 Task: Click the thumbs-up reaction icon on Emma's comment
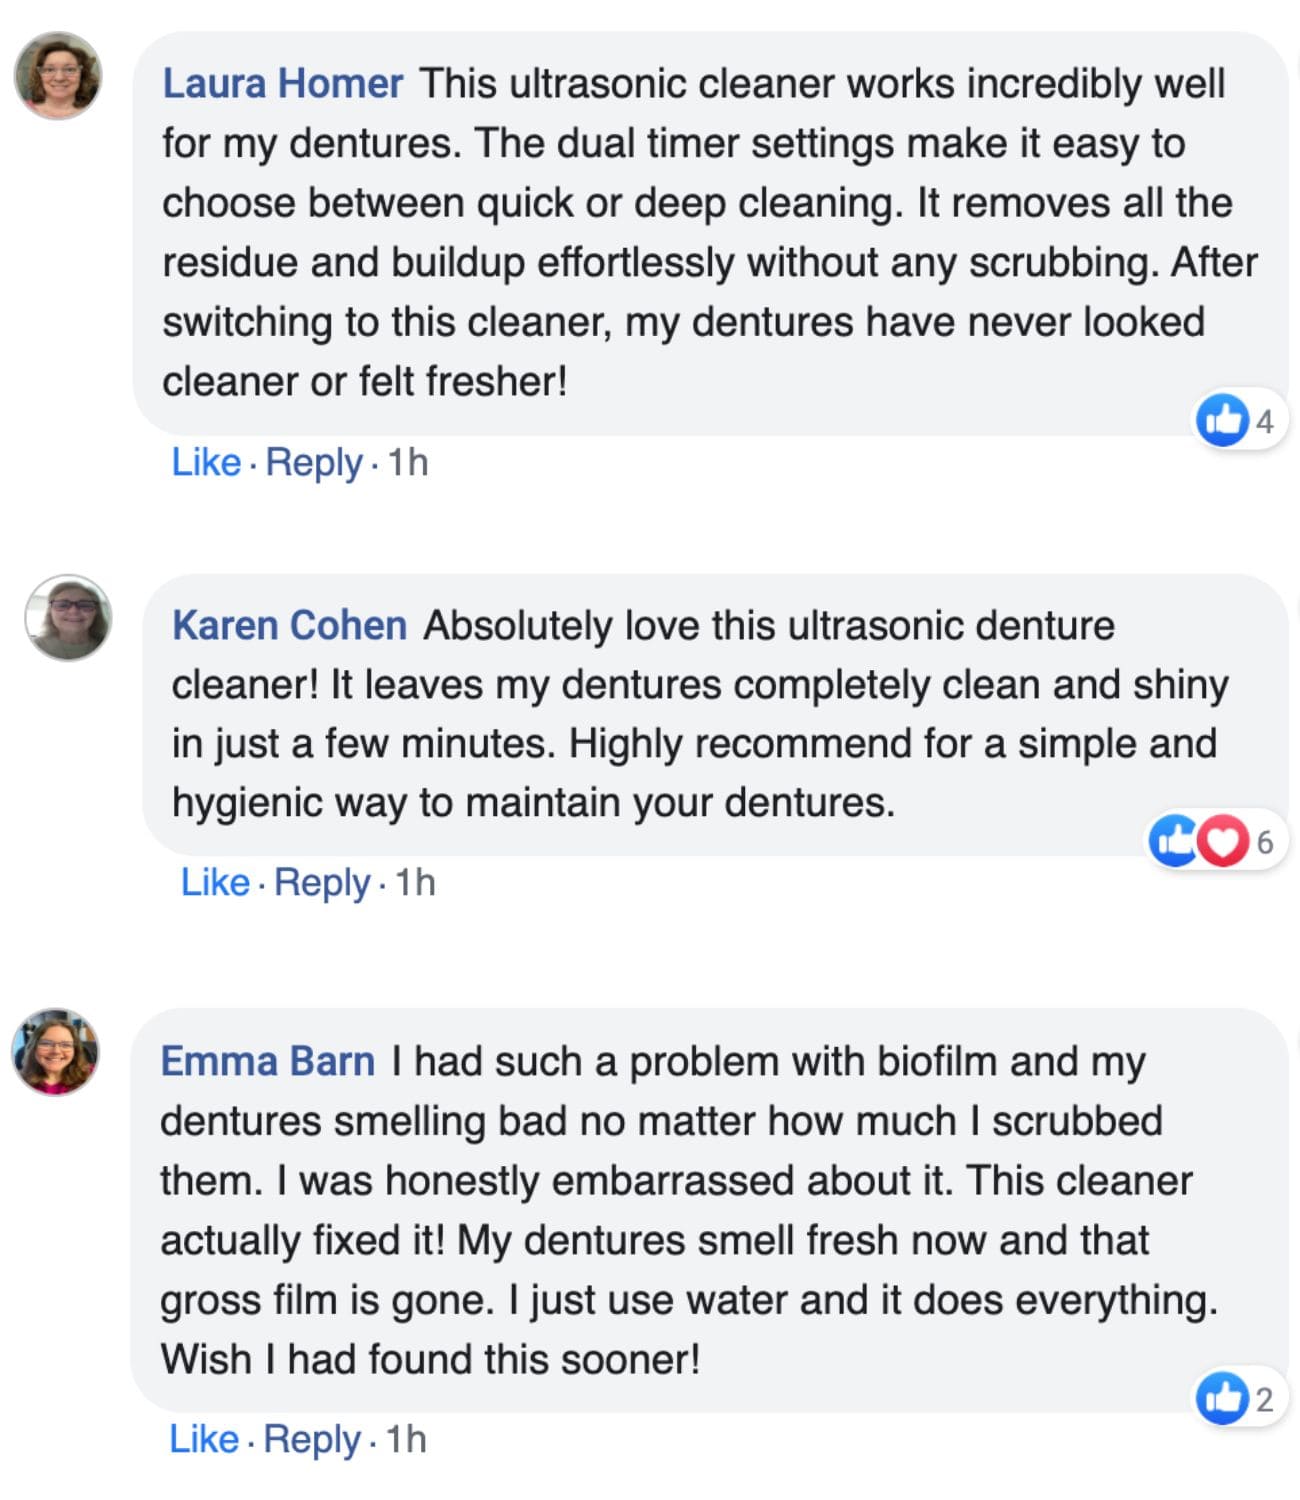[x=1222, y=1397]
